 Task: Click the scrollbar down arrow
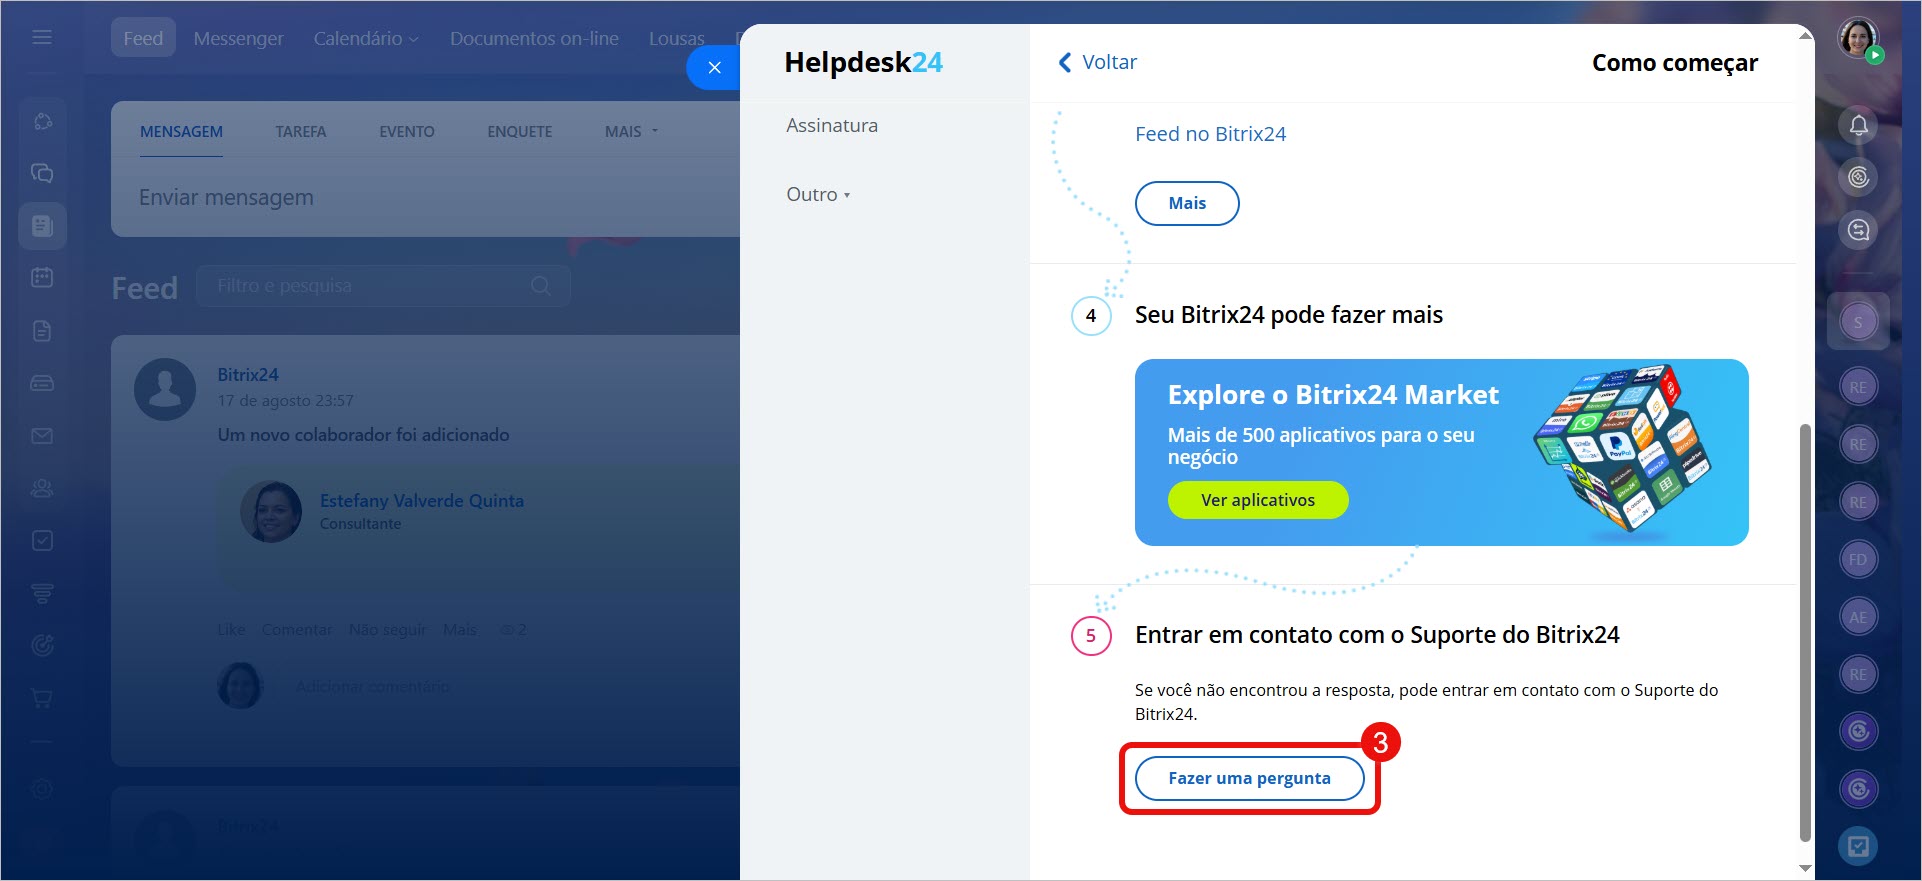[x=1805, y=868]
